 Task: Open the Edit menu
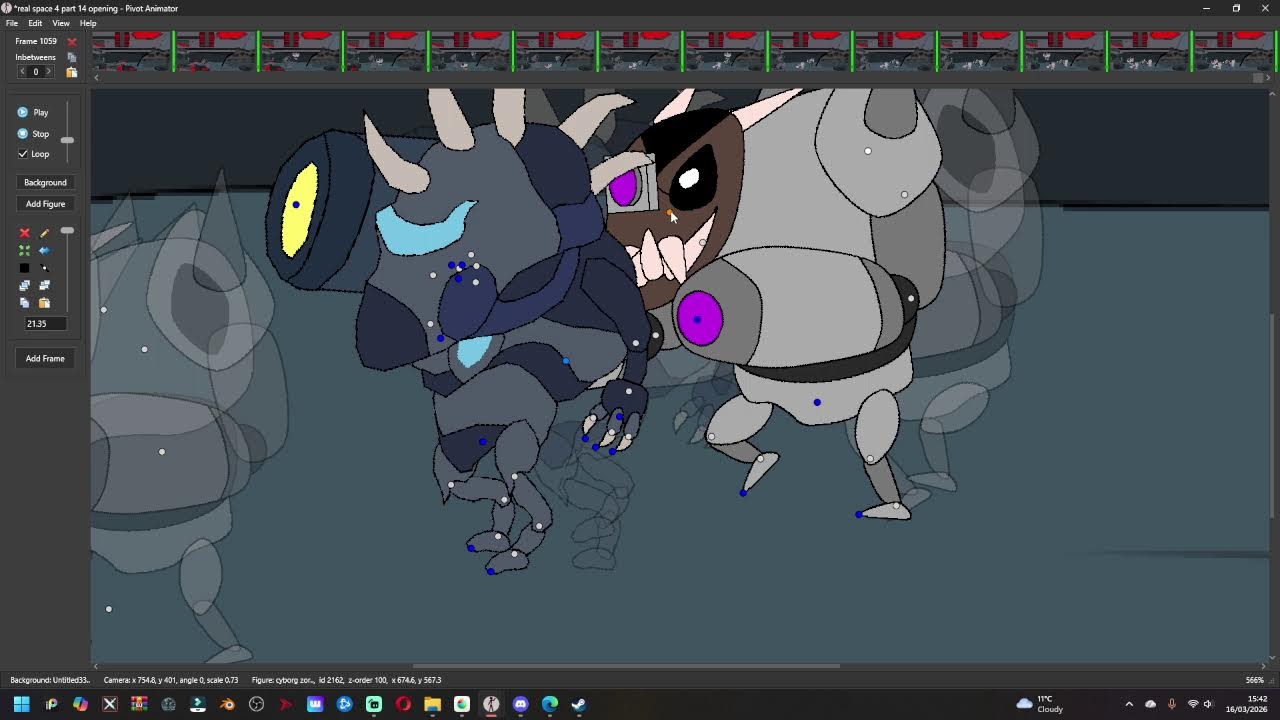coord(35,23)
